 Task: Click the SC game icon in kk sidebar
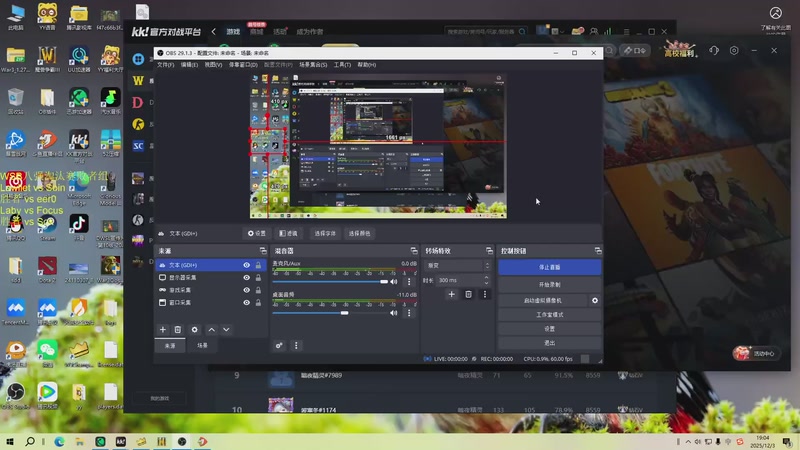pyautogui.click(x=138, y=146)
